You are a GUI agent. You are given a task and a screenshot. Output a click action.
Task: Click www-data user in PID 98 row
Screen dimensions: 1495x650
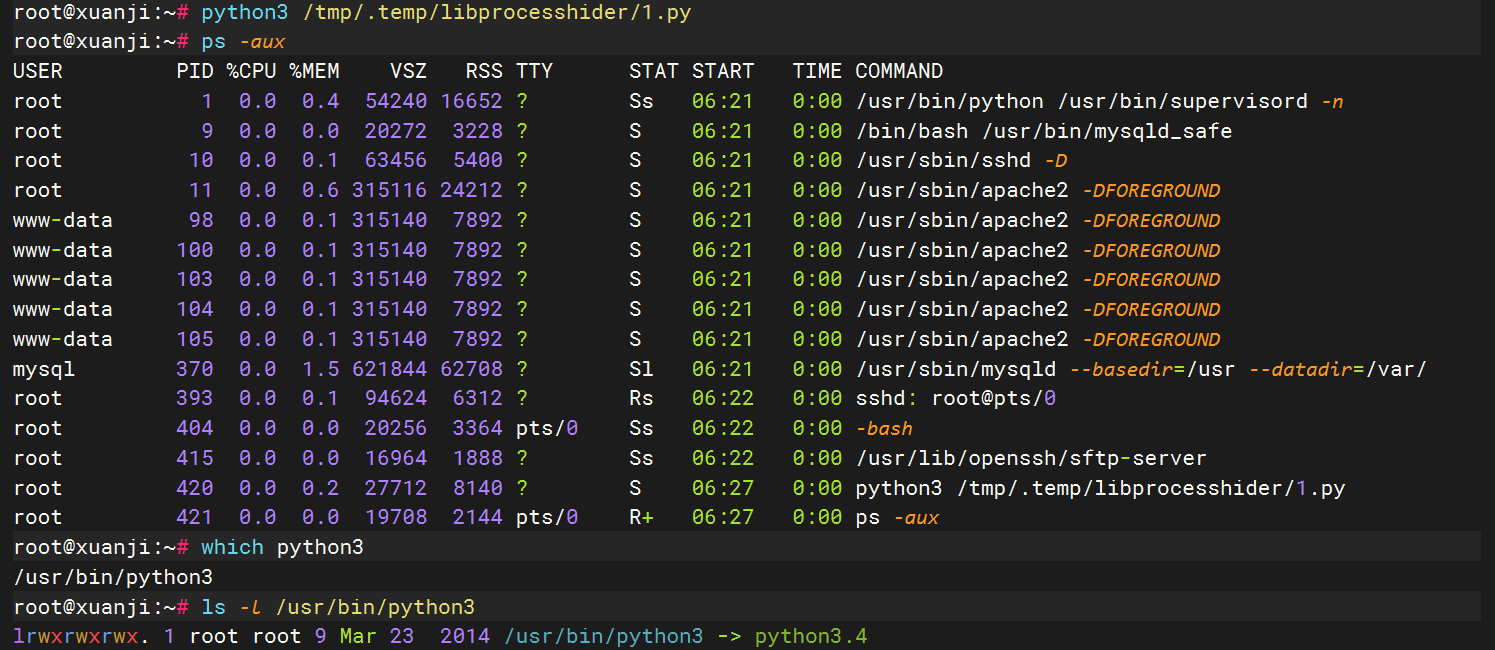[63, 220]
